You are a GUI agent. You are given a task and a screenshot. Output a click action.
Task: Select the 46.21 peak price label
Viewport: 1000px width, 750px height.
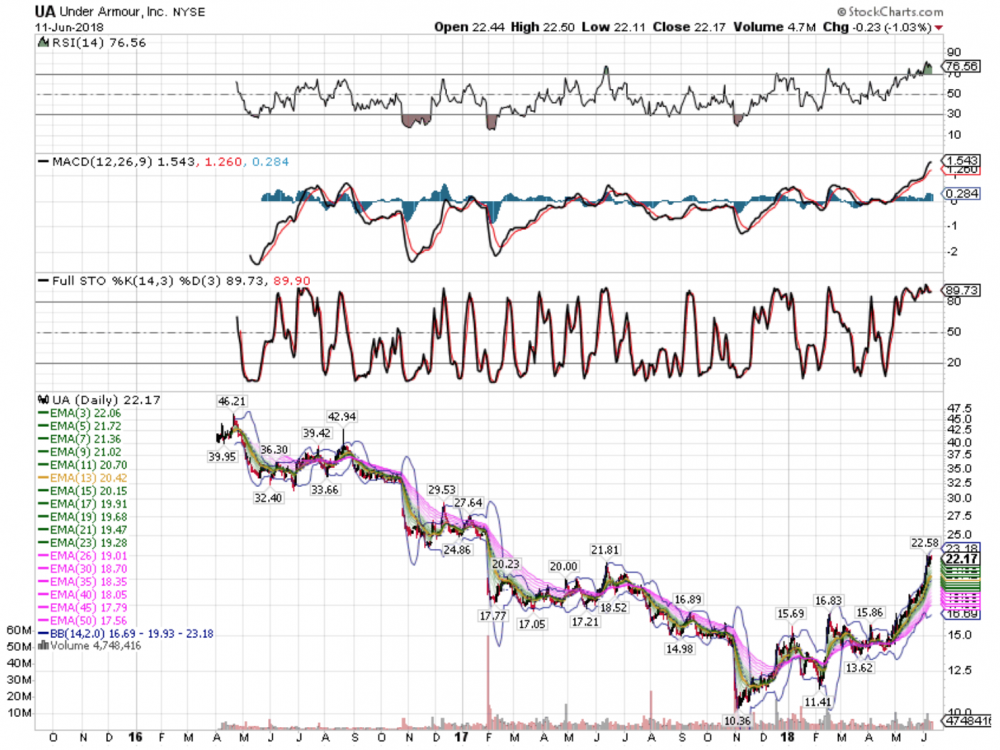232,400
